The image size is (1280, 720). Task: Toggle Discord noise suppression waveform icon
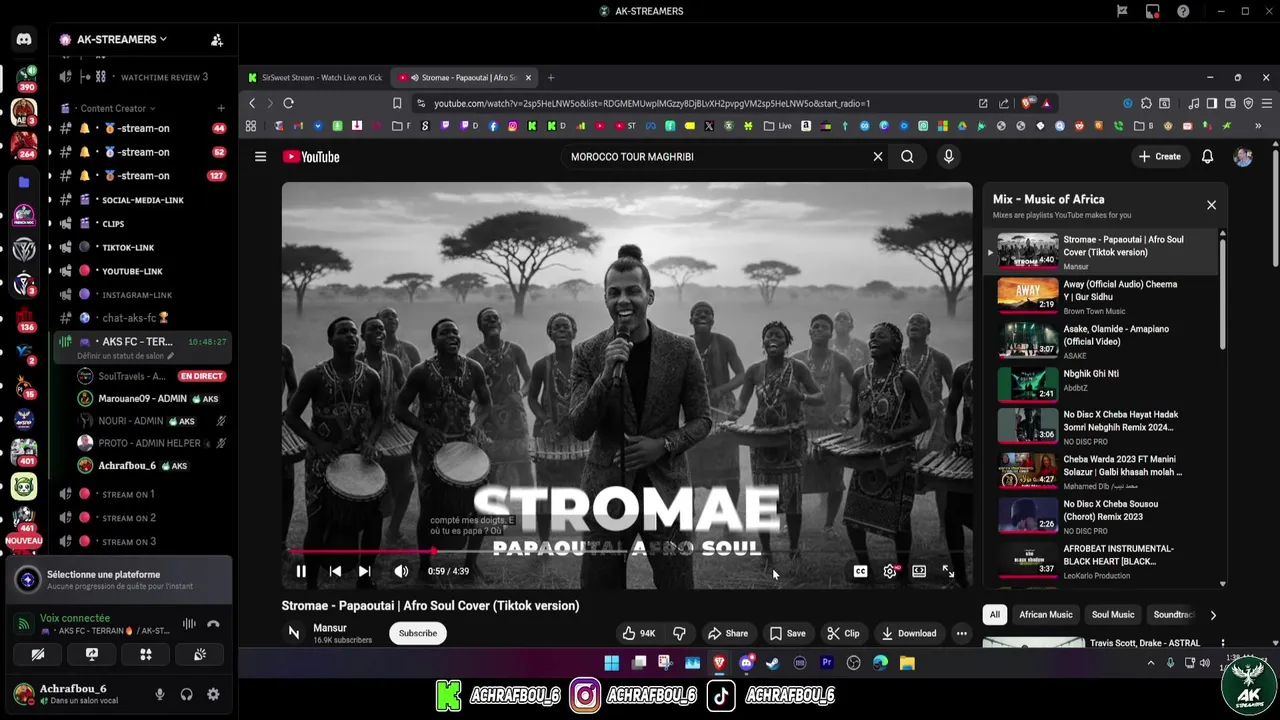189,624
